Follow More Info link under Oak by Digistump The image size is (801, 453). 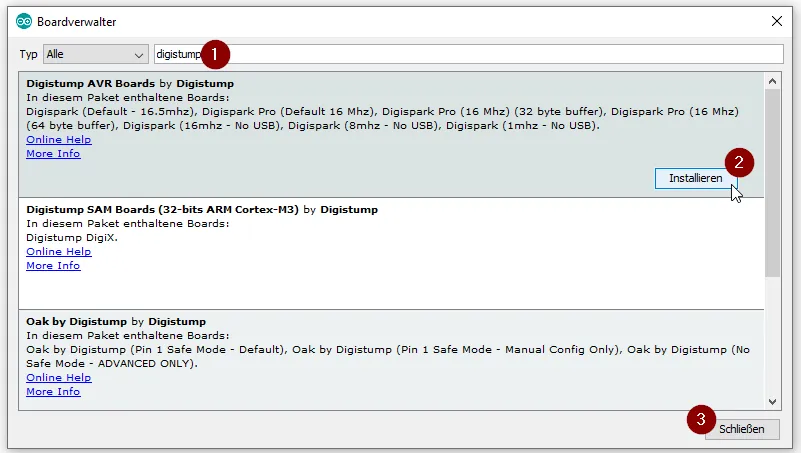53,392
